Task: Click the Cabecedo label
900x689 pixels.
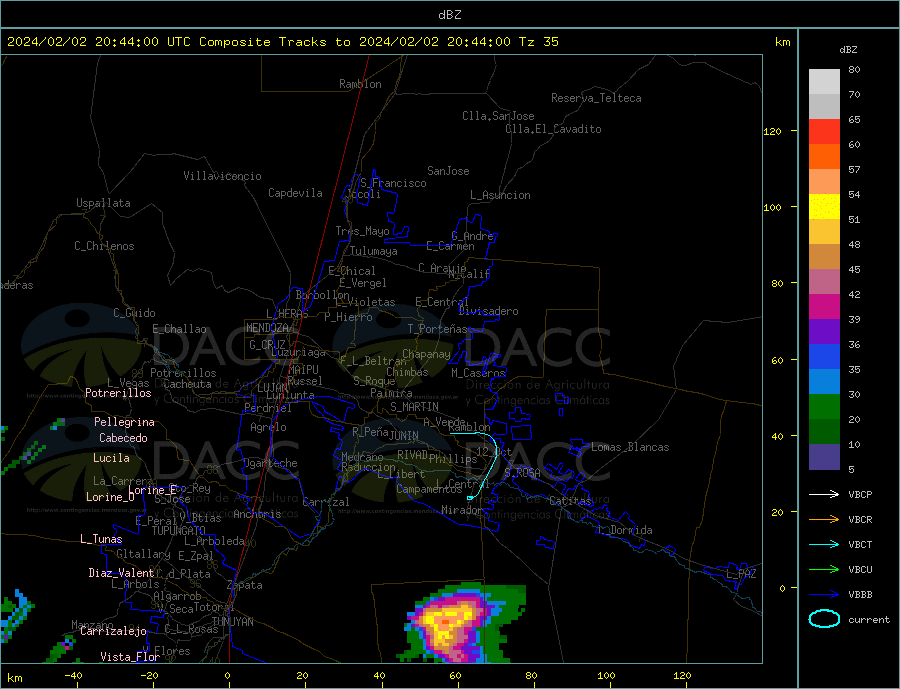Action: pyautogui.click(x=123, y=438)
